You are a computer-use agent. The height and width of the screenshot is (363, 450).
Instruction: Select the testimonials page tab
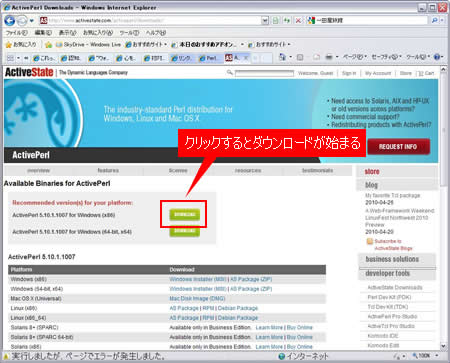click(317, 171)
